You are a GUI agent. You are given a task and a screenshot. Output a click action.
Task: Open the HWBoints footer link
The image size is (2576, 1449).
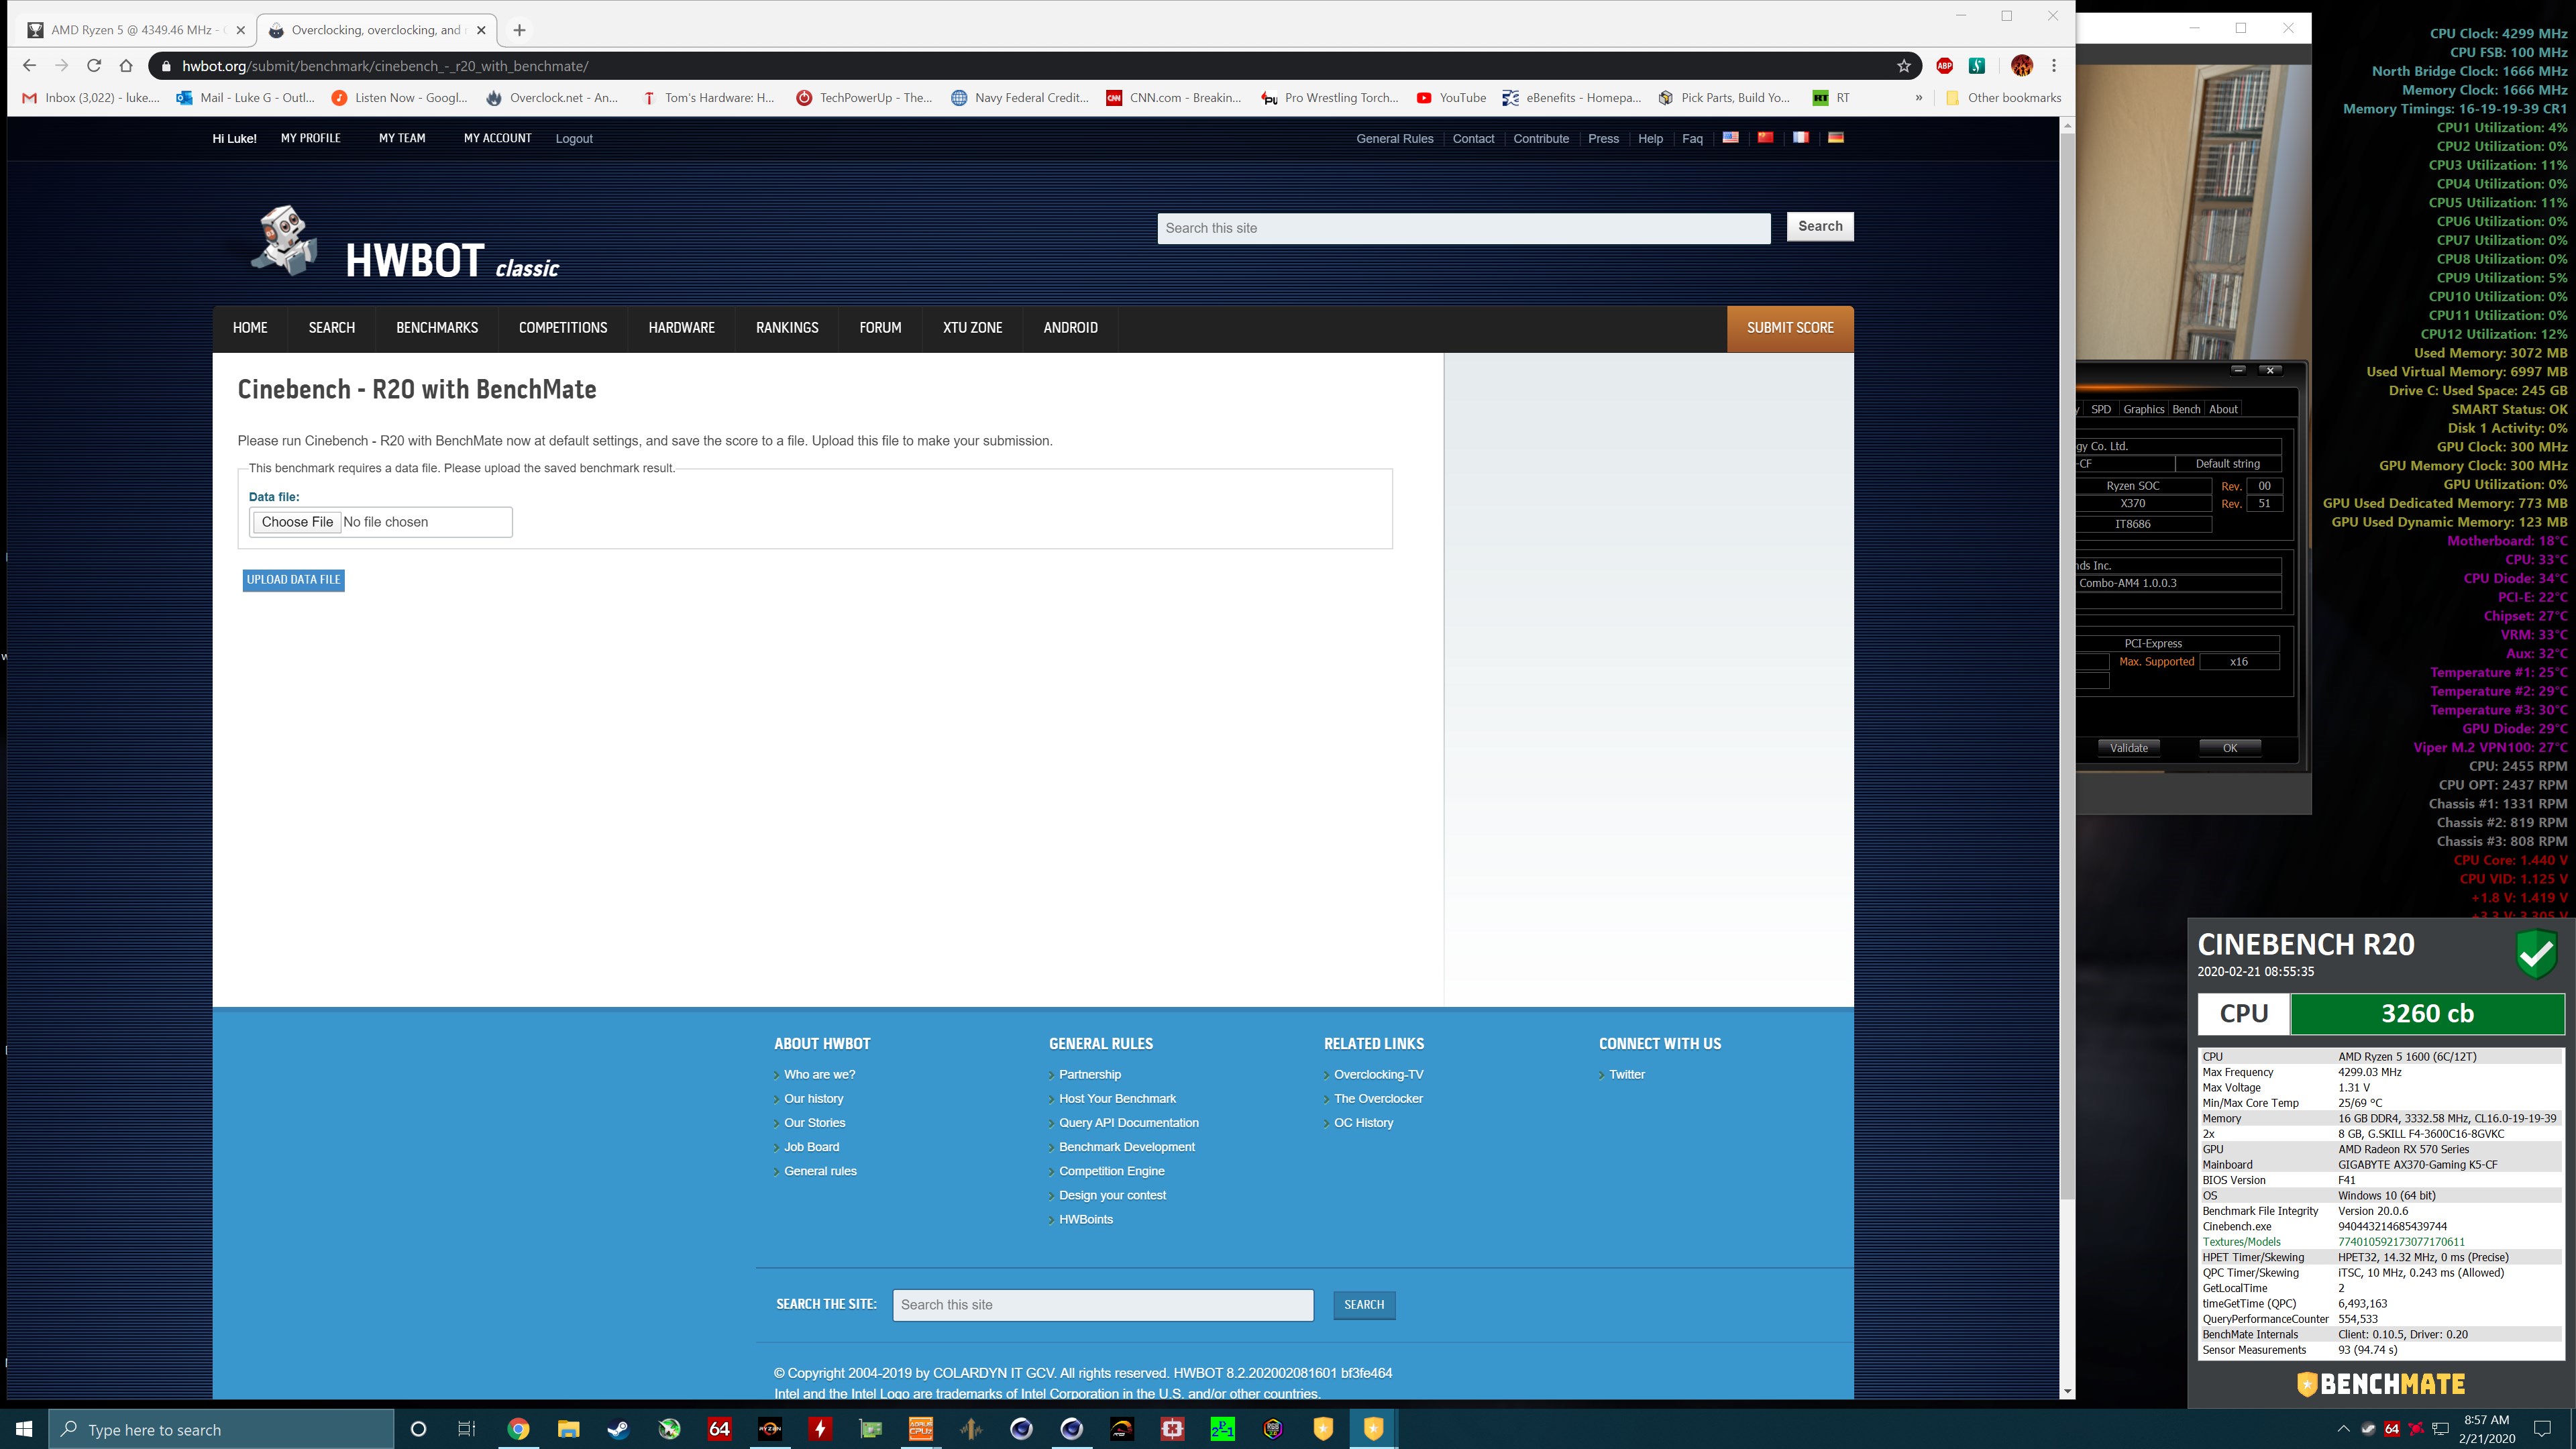click(1086, 1220)
